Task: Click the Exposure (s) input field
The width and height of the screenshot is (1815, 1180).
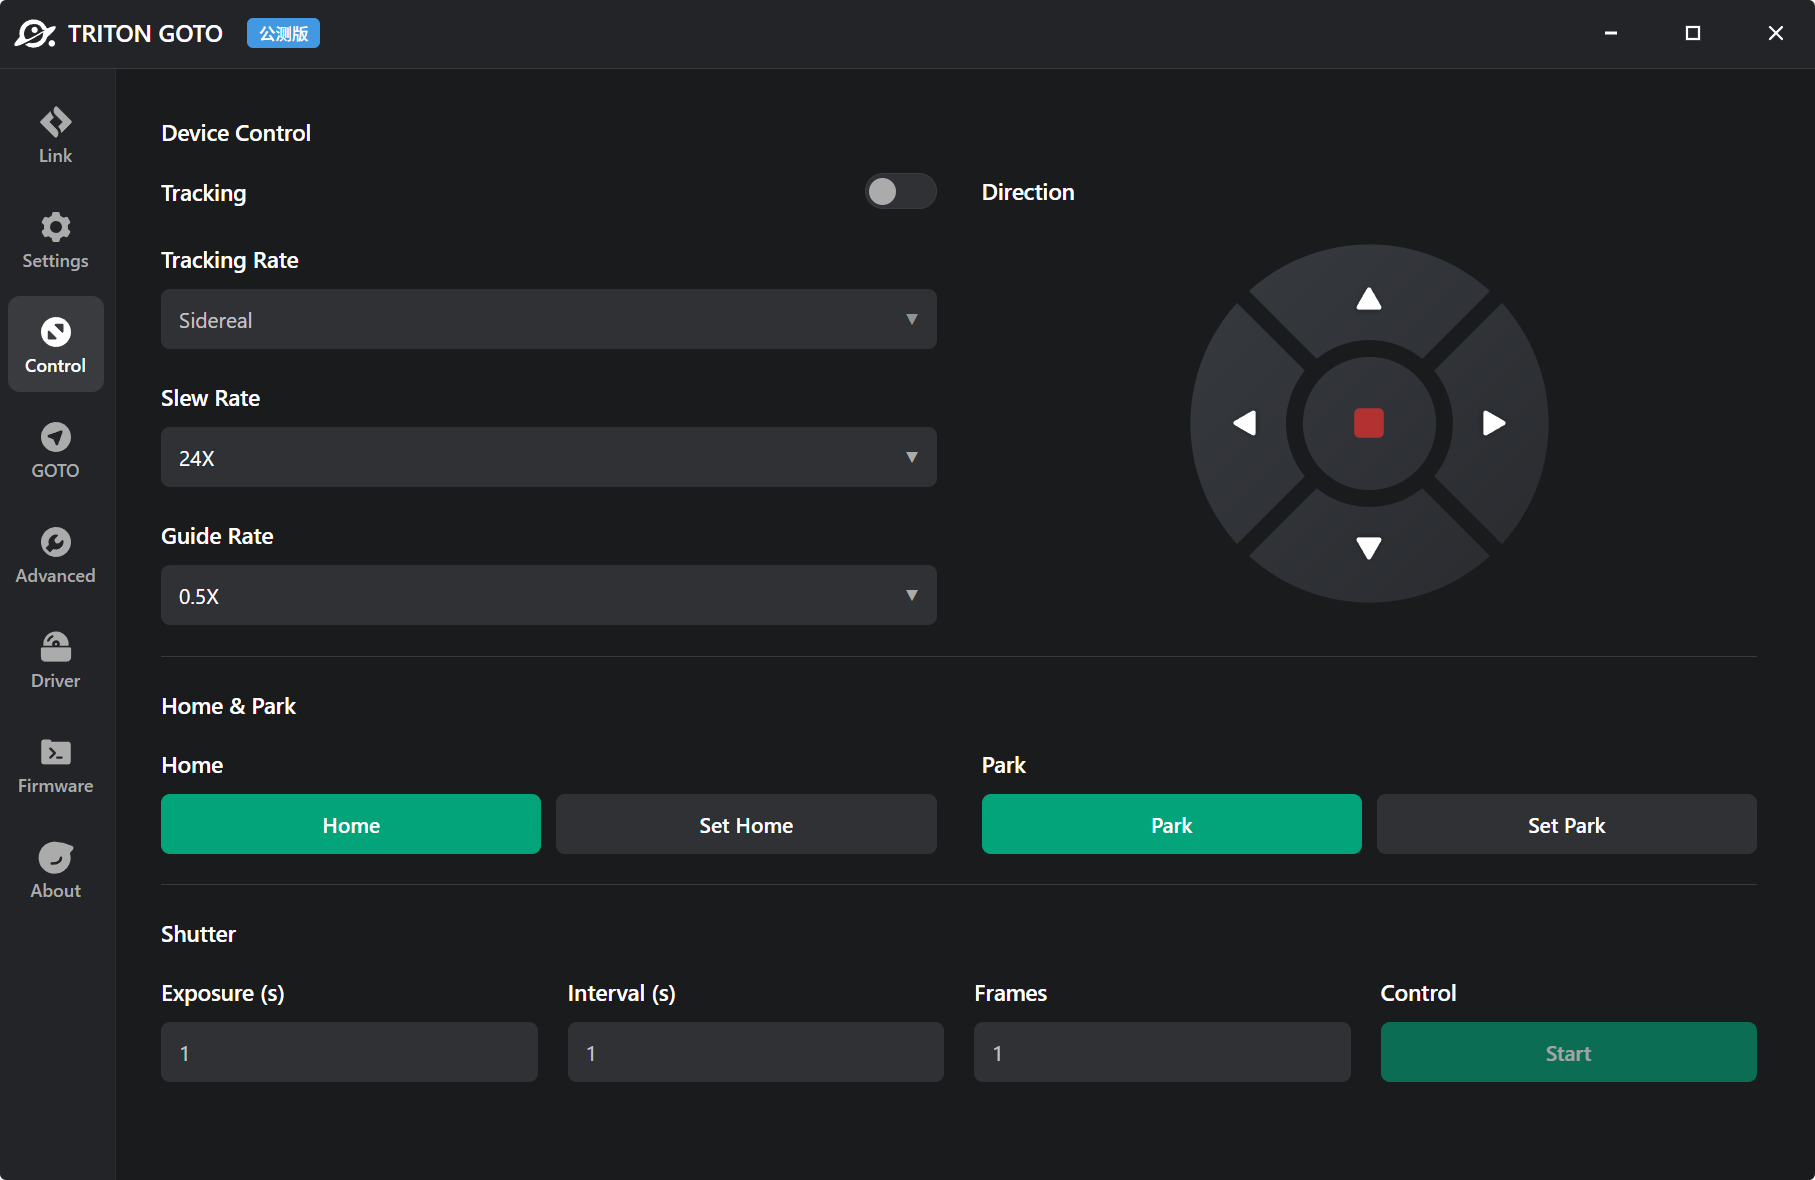Action: pos(349,1053)
